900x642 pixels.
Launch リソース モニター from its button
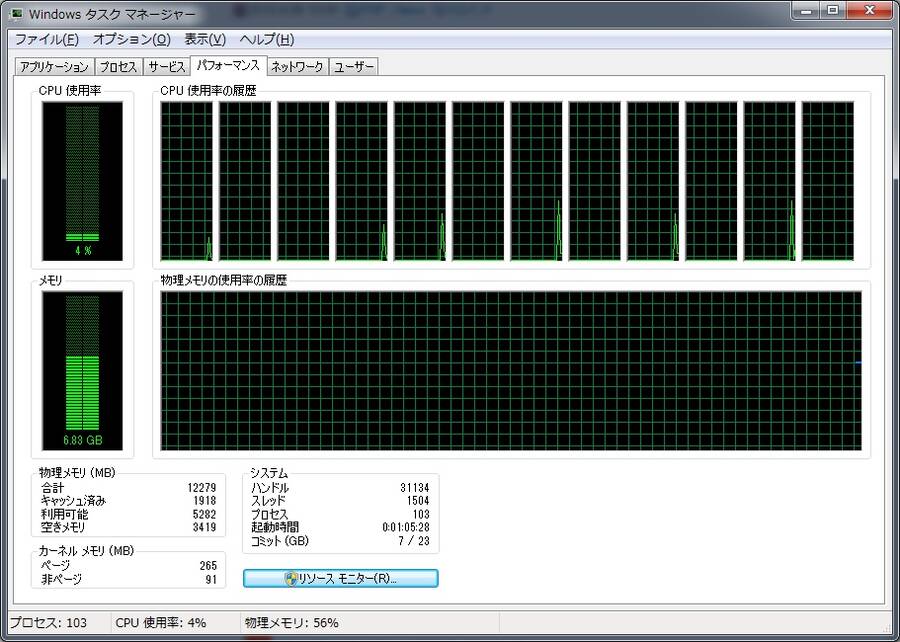tap(340, 578)
